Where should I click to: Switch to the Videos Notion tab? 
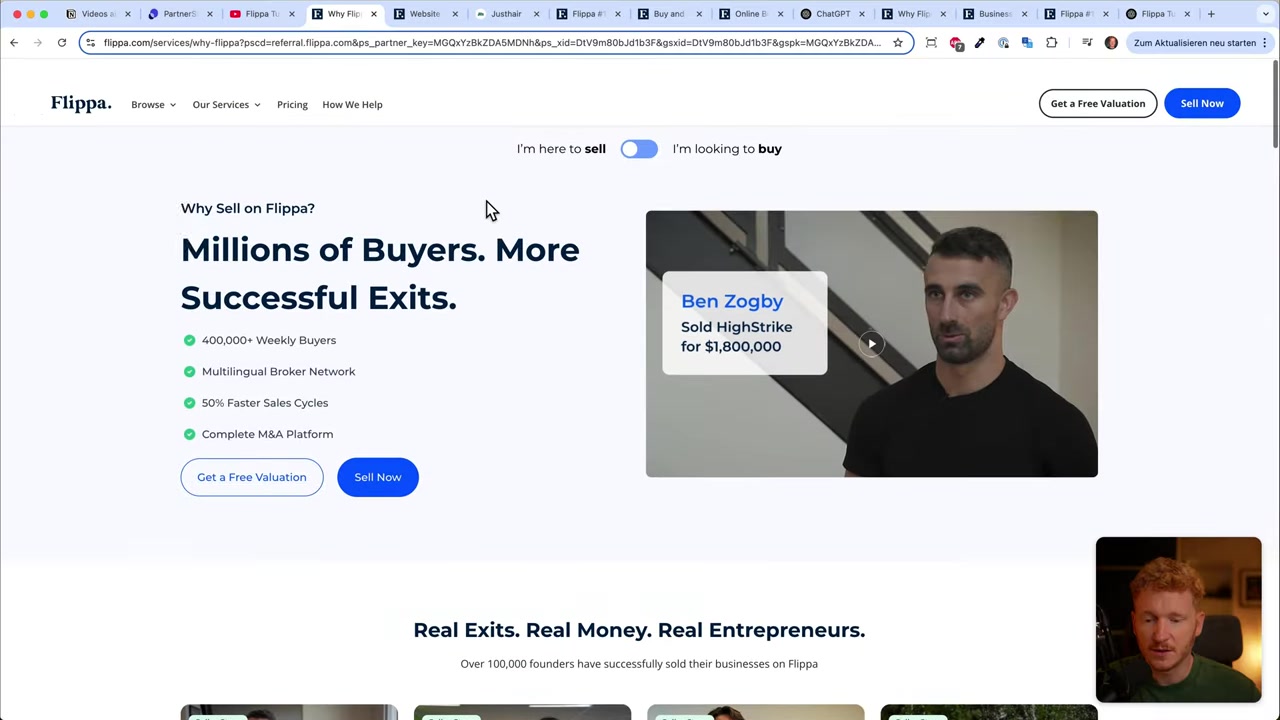(x=98, y=14)
